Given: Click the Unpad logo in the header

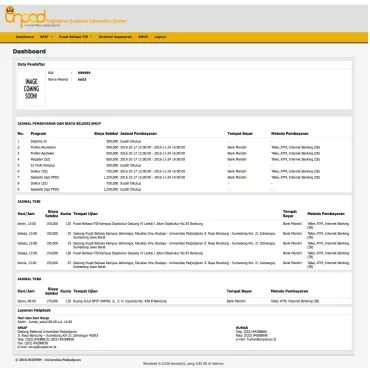Looking at the screenshot, I should (26, 17).
